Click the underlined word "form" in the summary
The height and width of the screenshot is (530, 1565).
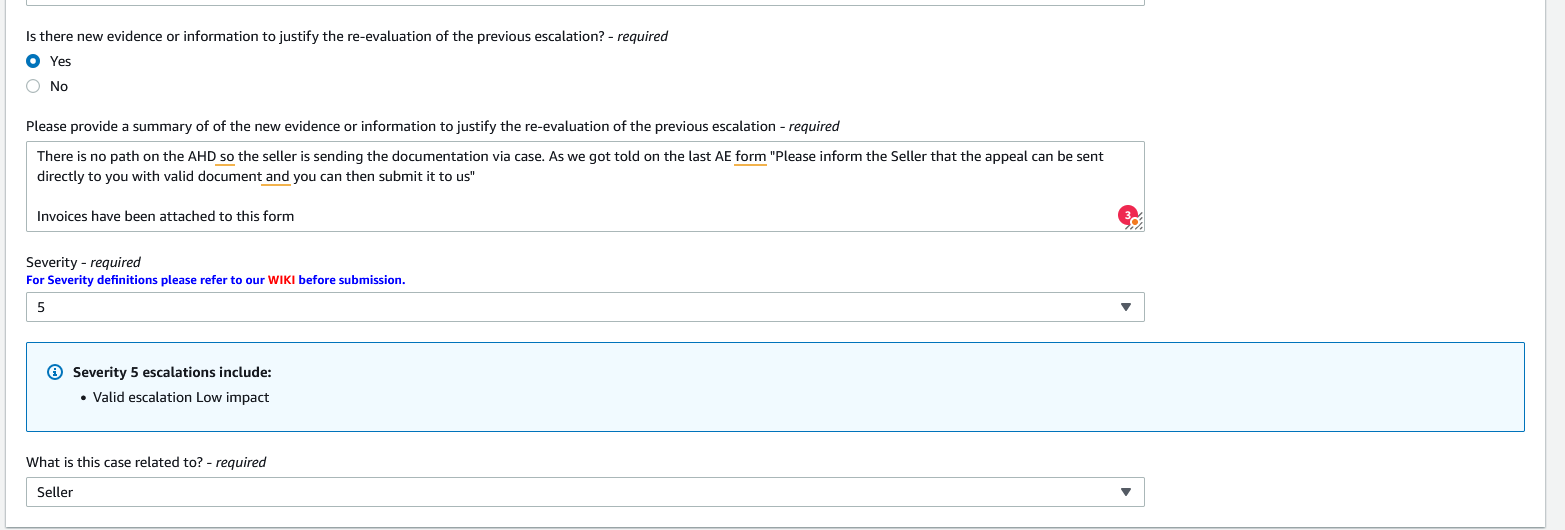(750, 157)
